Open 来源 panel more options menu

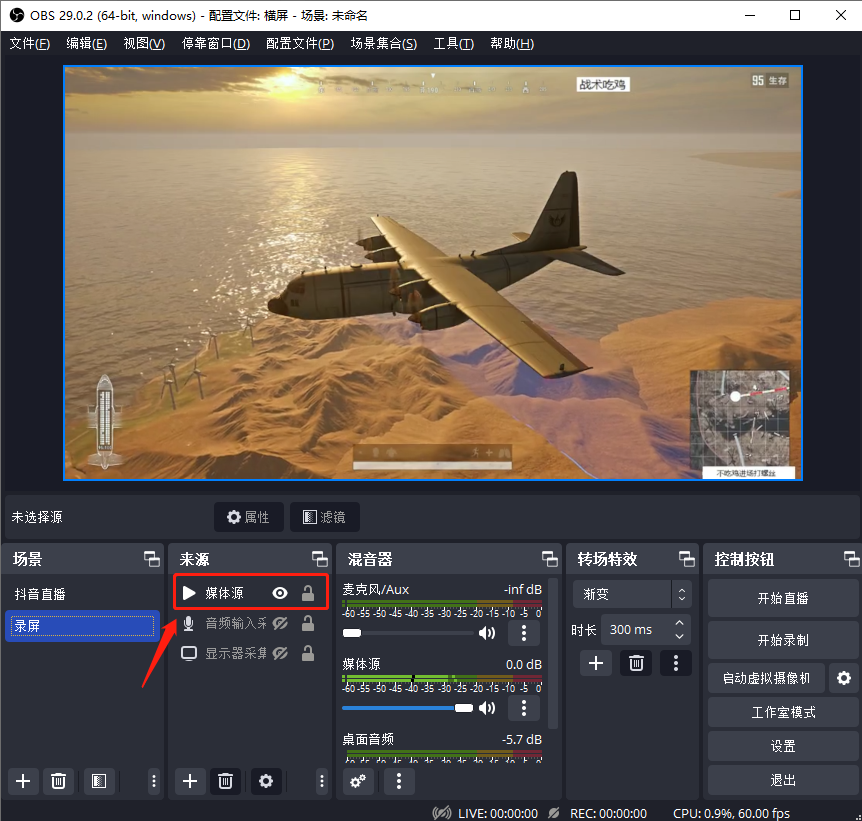(x=322, y=781)
